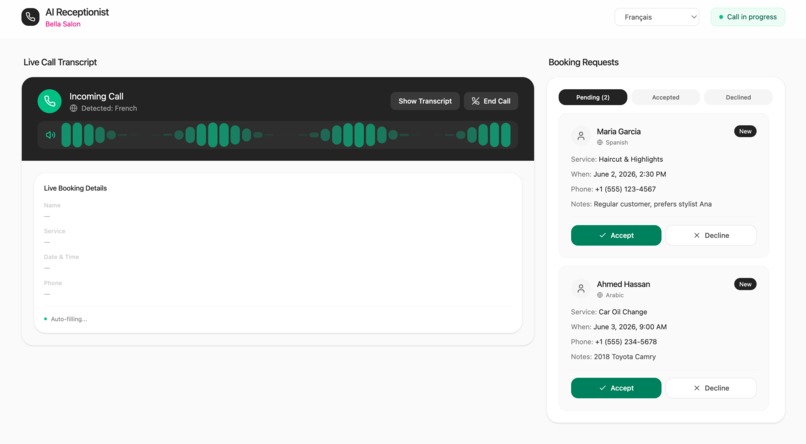Switch to the Accepted tab
The height and width of the screenshot is (444, 806).
point(666,97)
